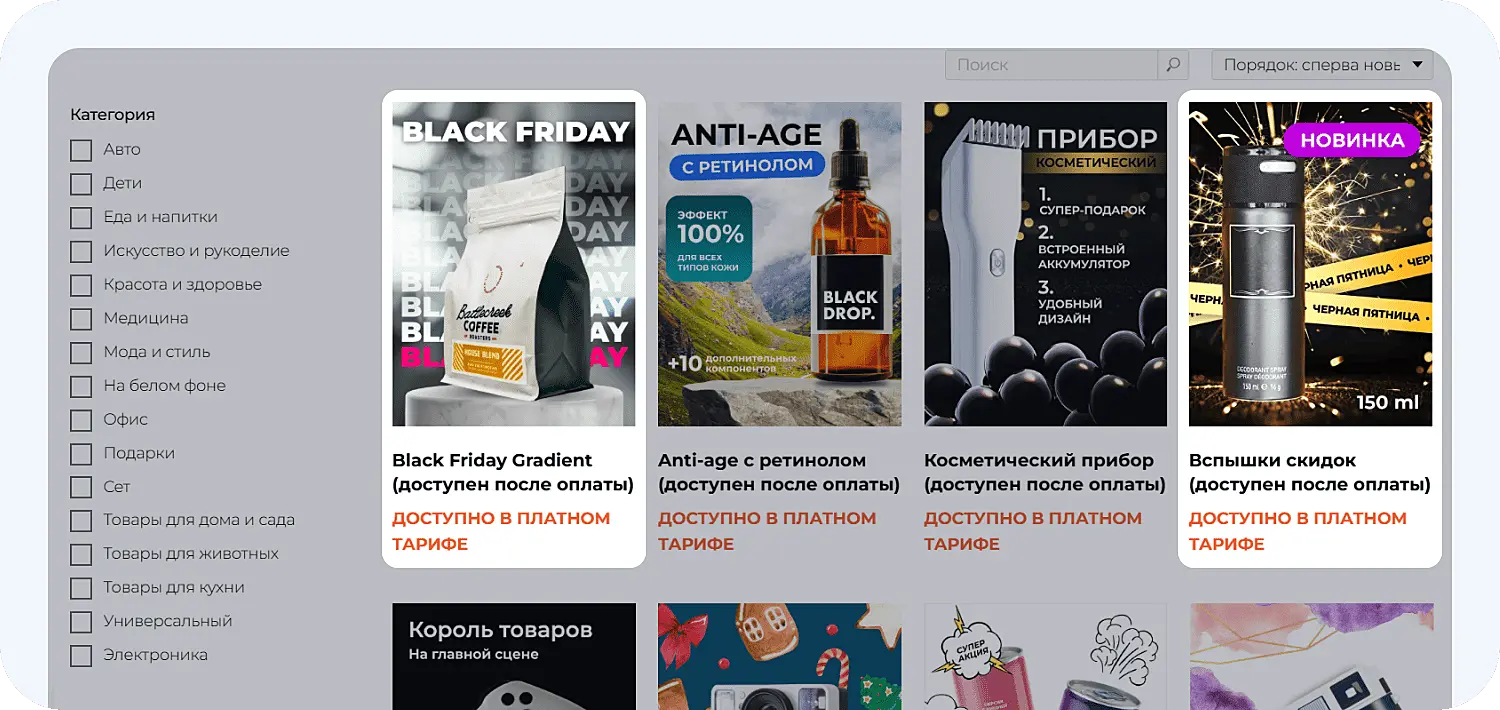
Task: Open the Супер акция cans template thumbnail
Action: 1045,656
